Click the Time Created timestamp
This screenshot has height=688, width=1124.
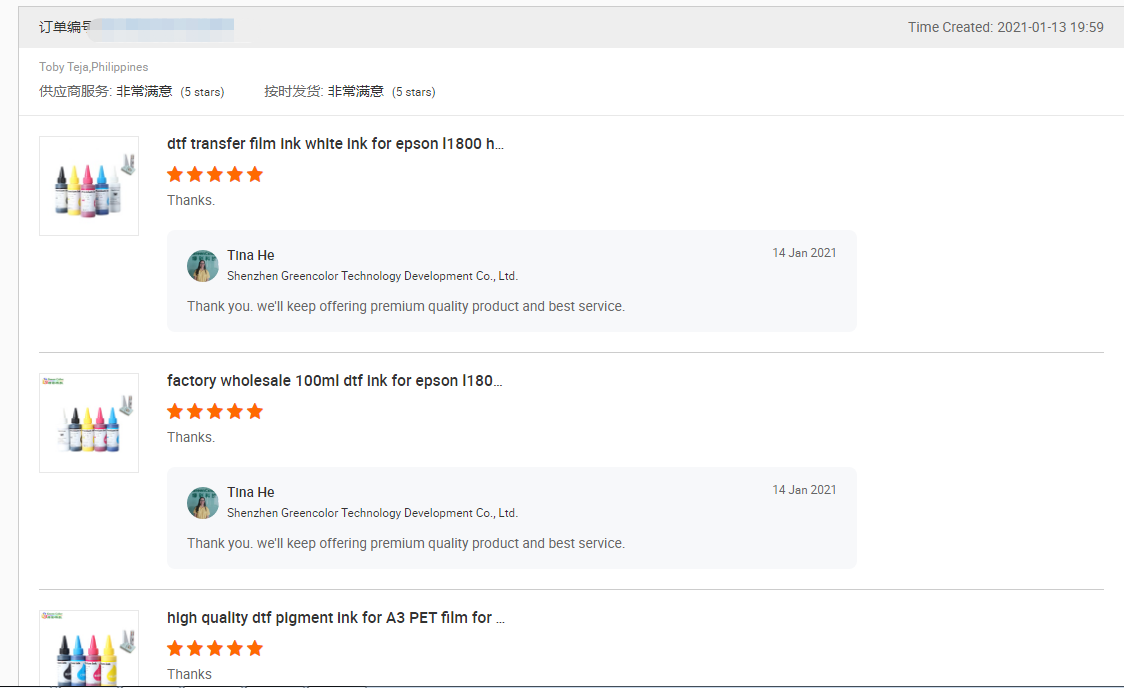(x=1005, y=27)
